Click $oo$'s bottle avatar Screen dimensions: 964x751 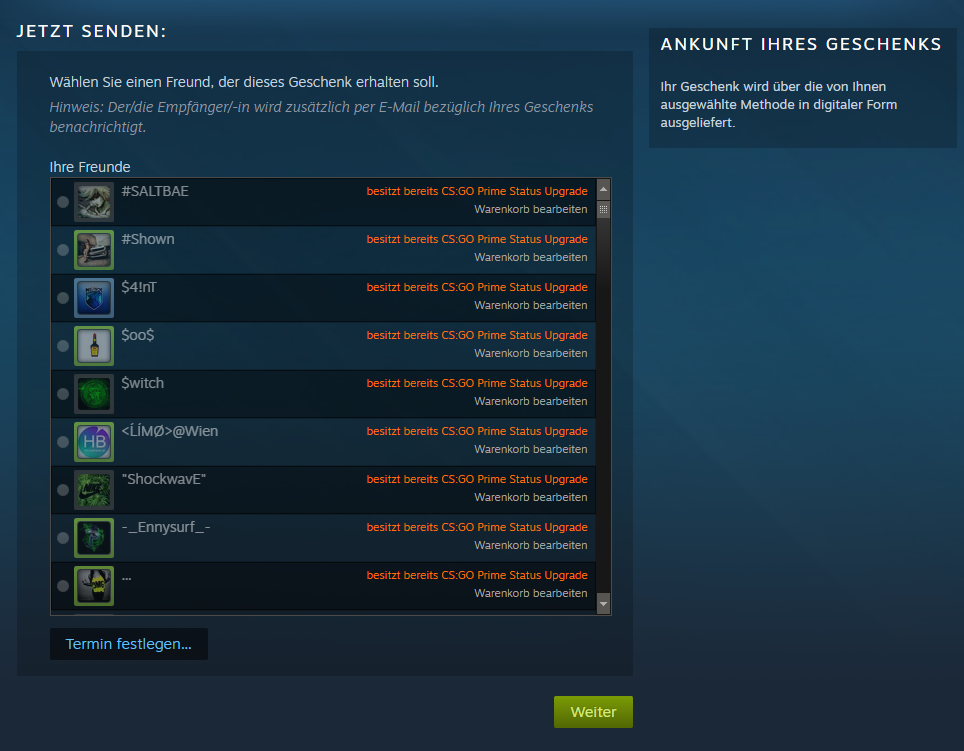click(94, 345)
